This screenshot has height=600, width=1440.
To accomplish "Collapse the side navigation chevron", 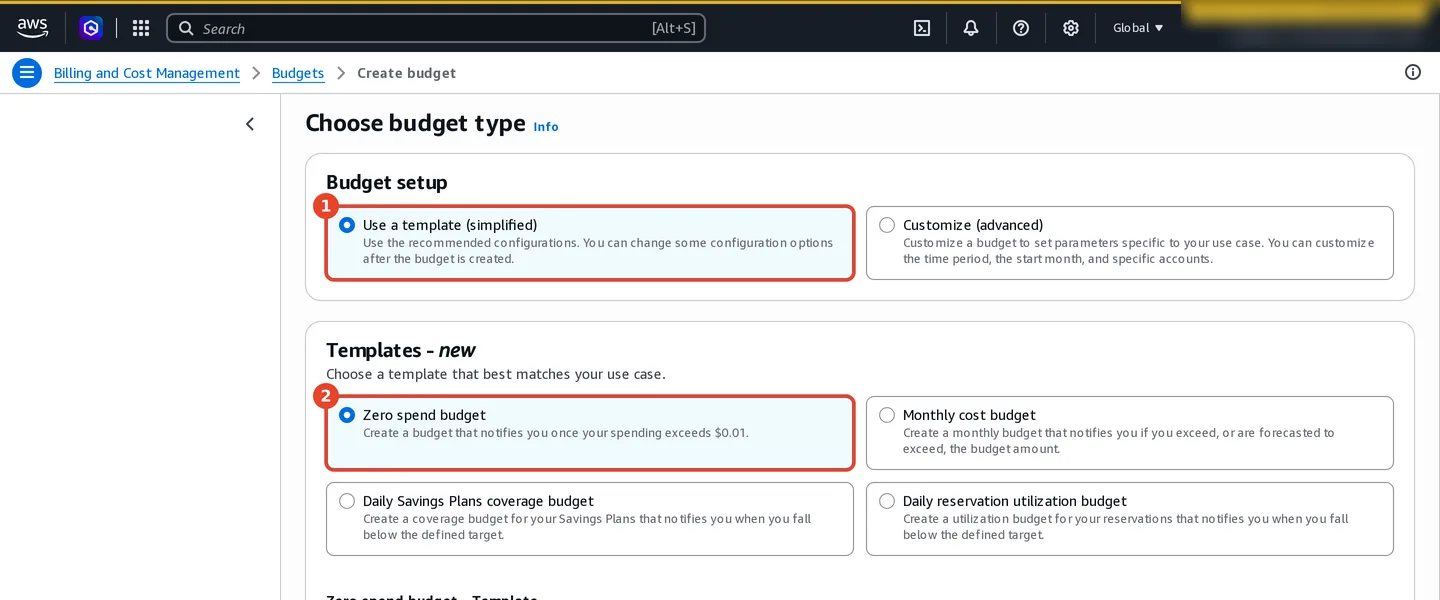I will (x=250, y=124).
